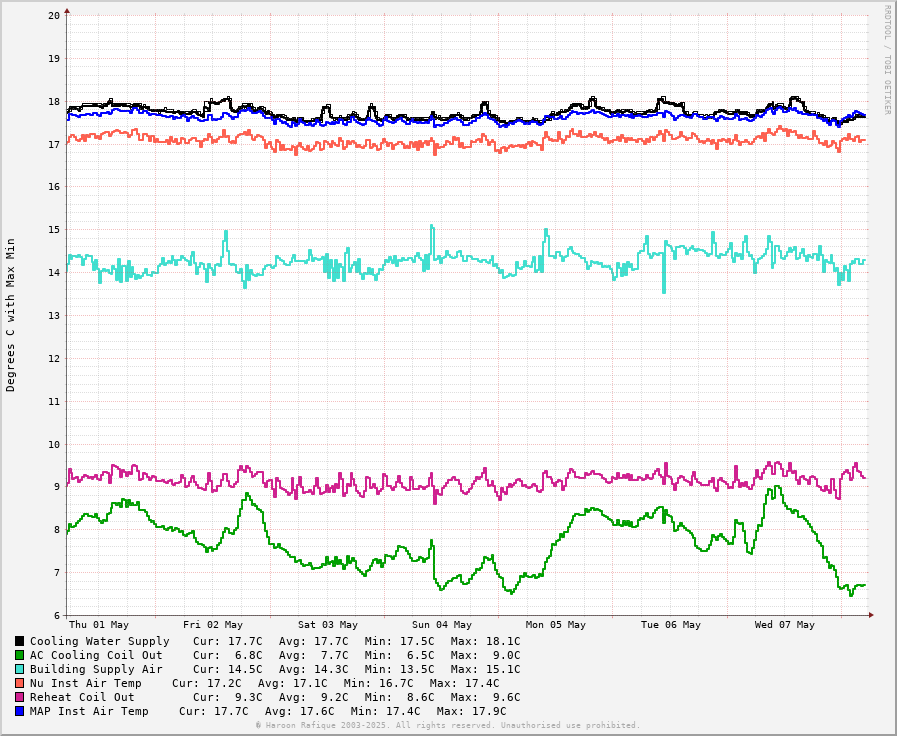Screen dimensions: 897x736
Task: Click the Sat 03 May date label
Action: [327, 625]
